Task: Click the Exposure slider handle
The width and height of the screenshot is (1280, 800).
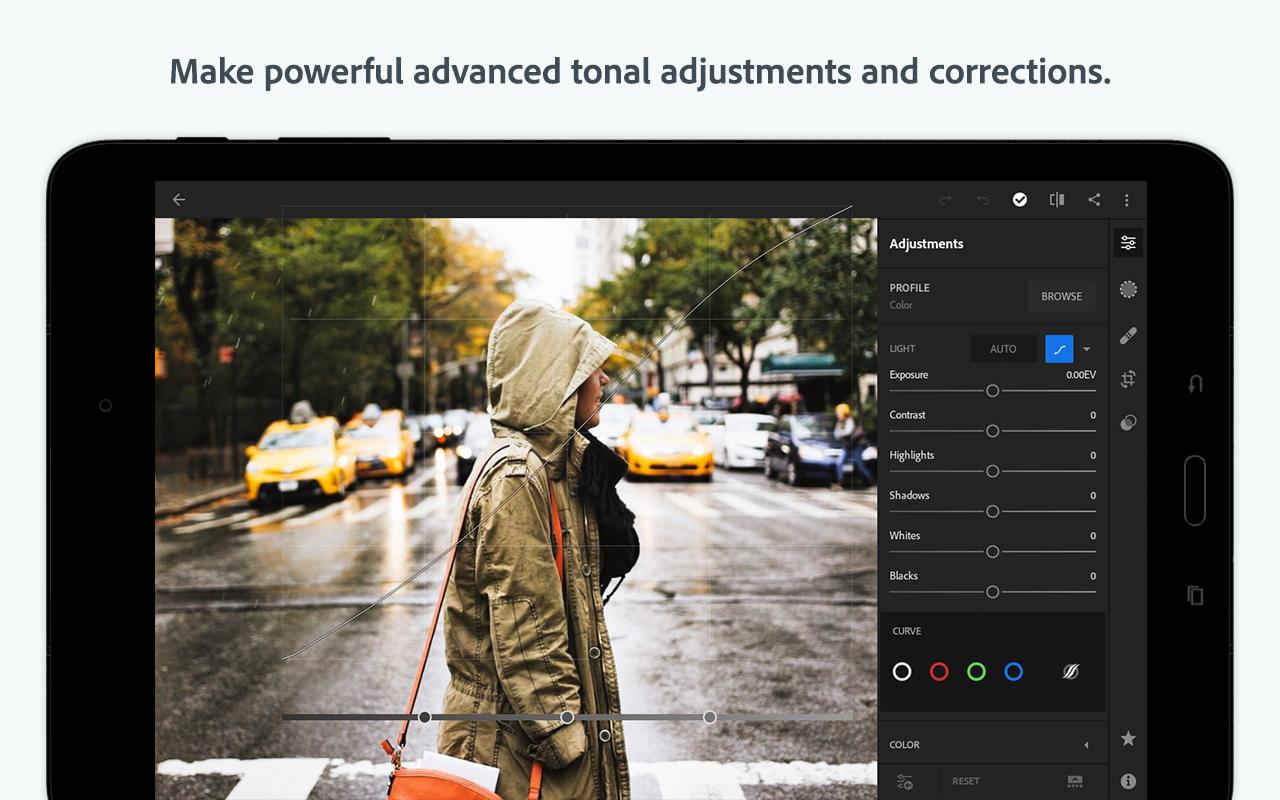Action: coord(993,391)
